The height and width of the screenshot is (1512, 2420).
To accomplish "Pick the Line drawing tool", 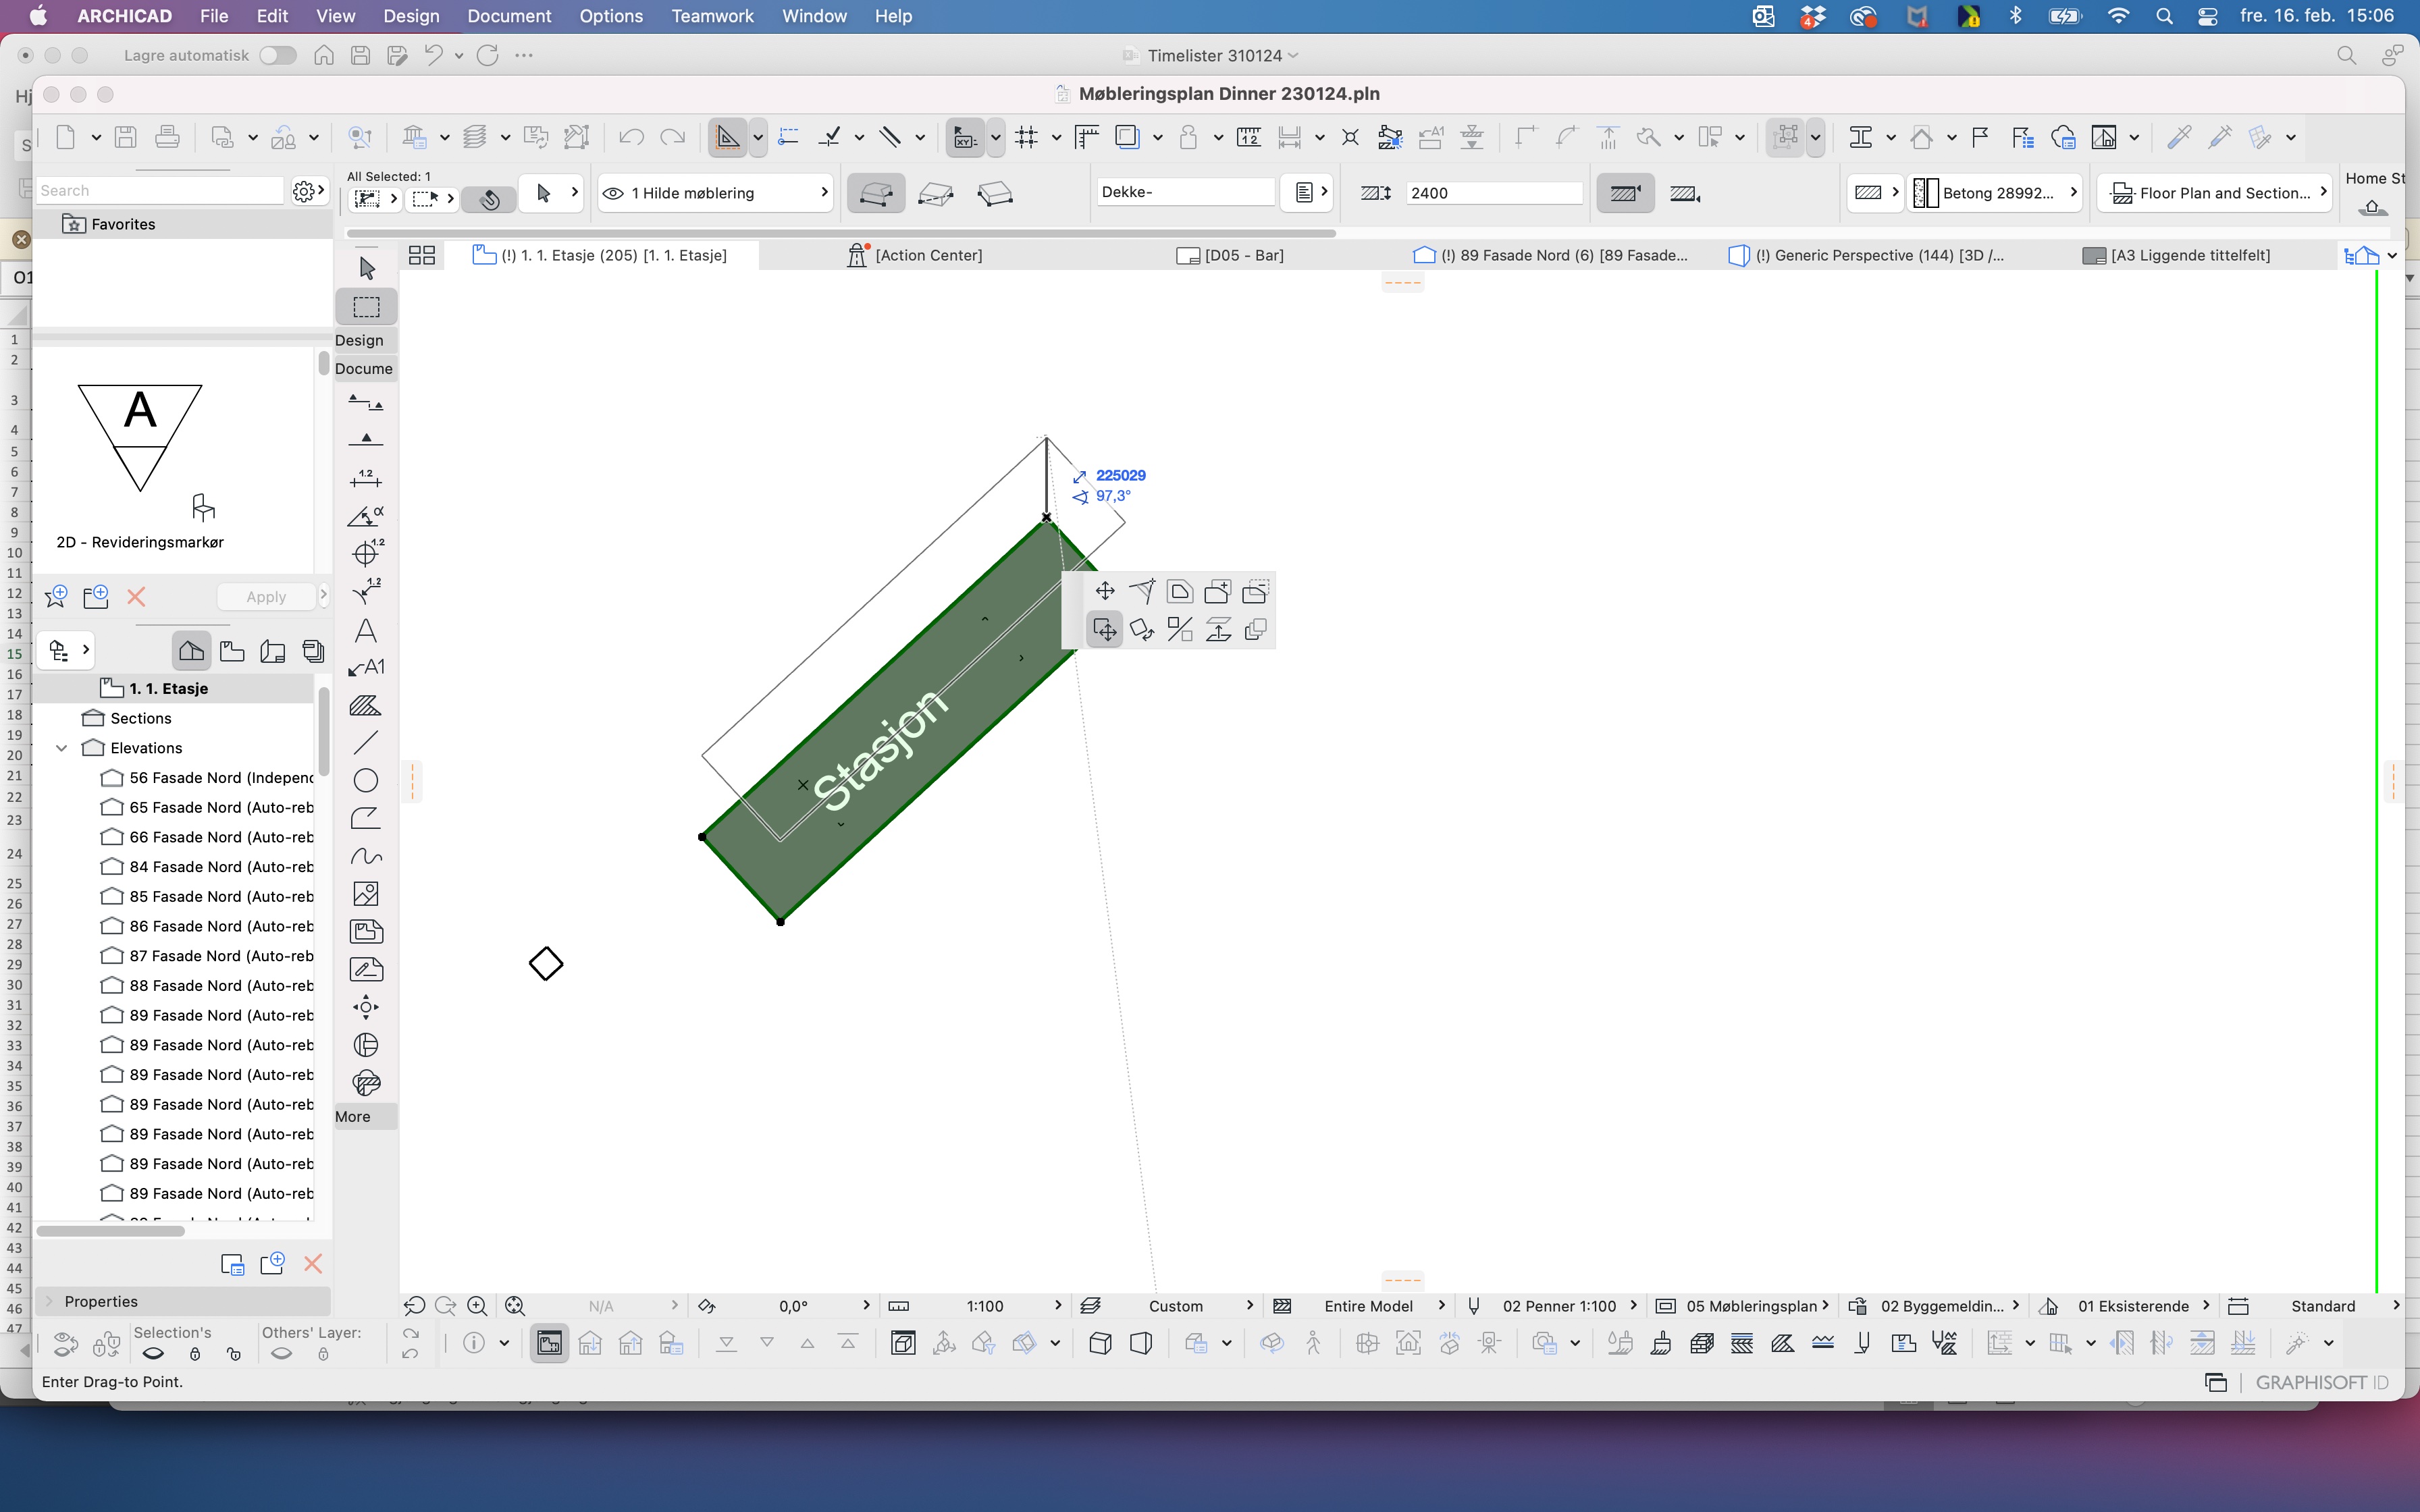I will click(366, 742).
